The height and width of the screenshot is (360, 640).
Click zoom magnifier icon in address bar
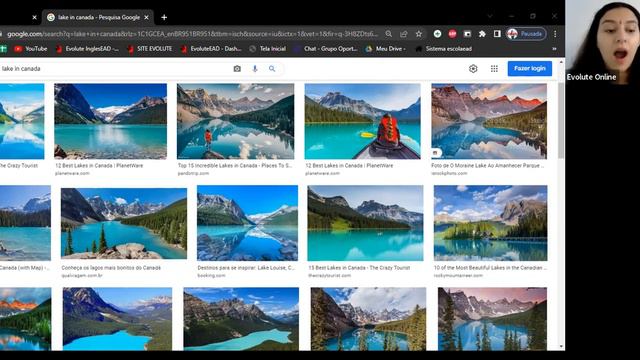click(x=389, y=34)
